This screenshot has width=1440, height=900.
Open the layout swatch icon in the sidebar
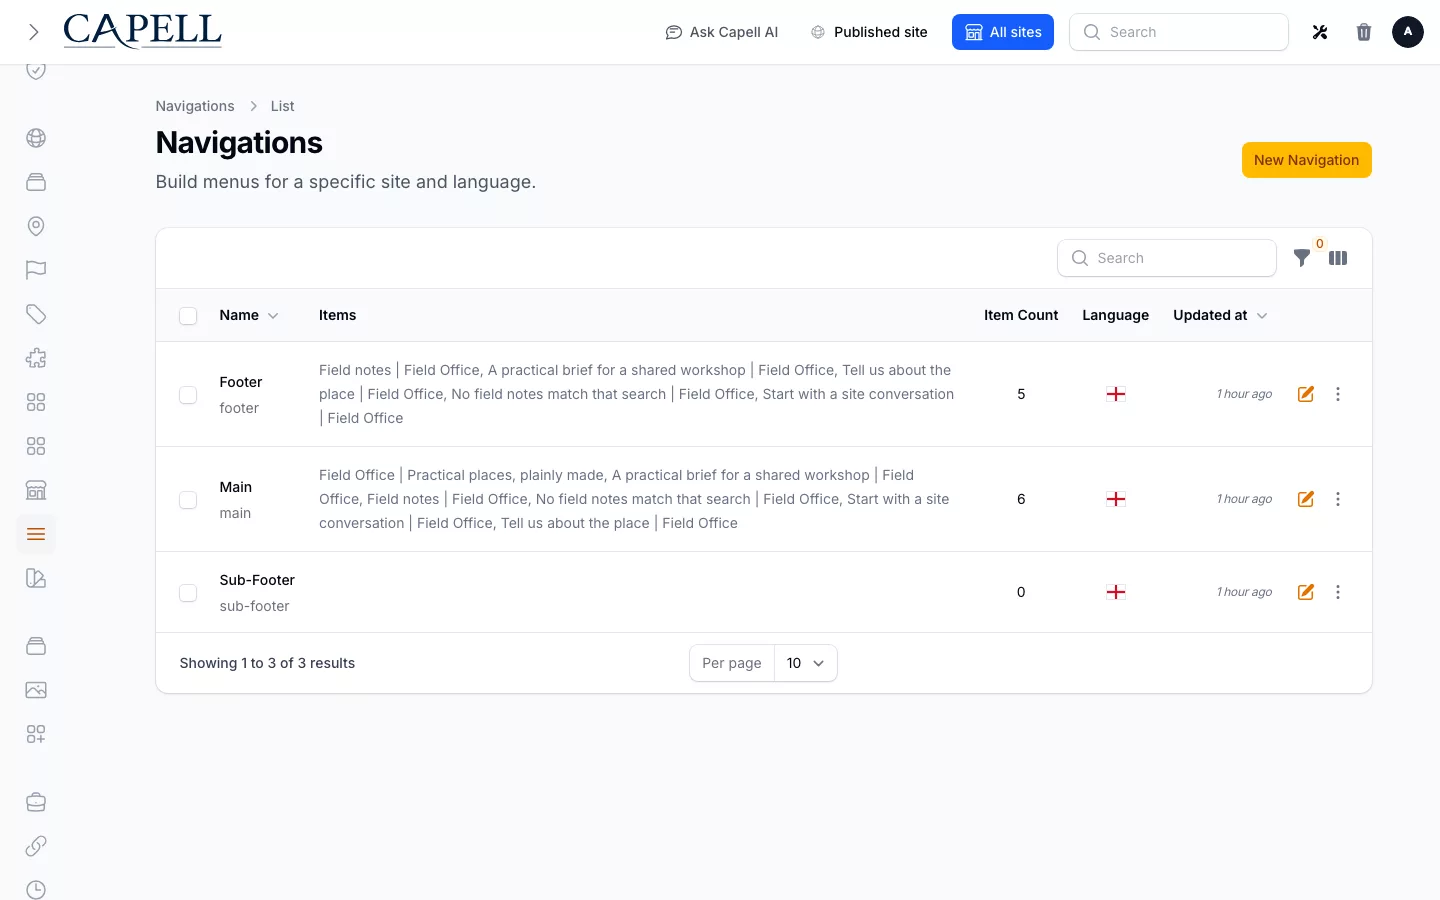tap(36, 578)
